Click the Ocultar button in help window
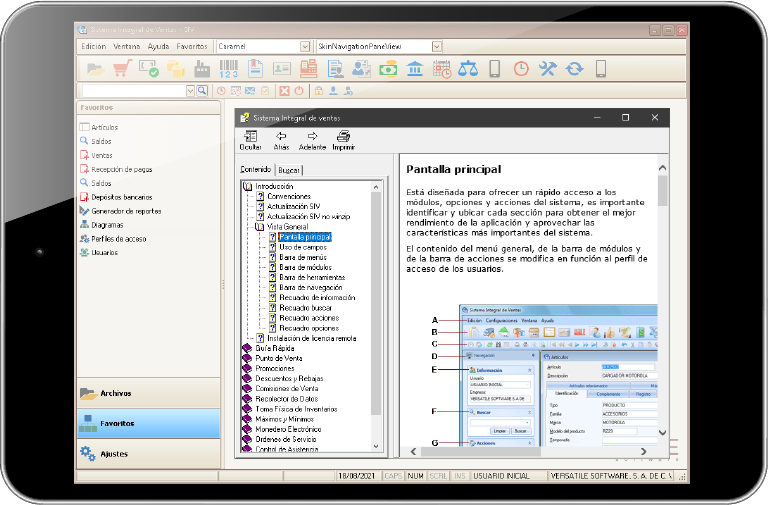The image size is (768, 505). tap(250, 141)
